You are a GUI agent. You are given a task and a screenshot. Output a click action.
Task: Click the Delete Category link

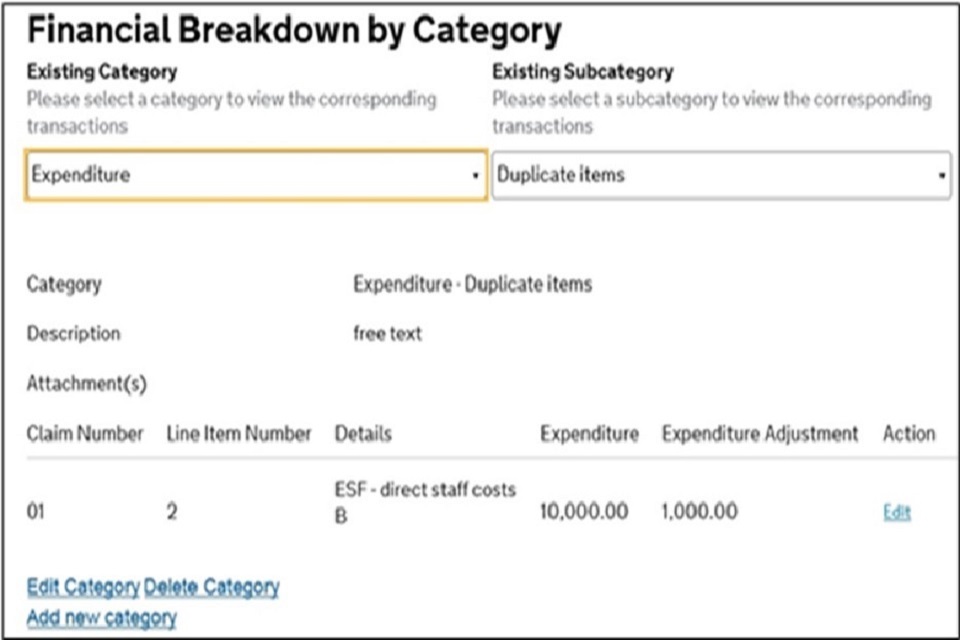(x=212, y=587)
